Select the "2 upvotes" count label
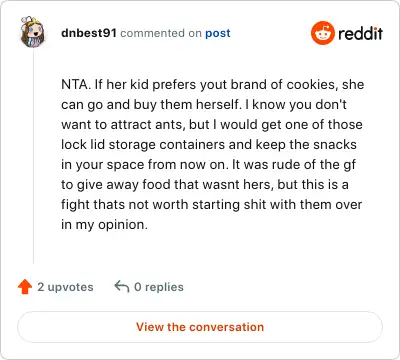Screen dimensions: 400x360 click(65, 287)
